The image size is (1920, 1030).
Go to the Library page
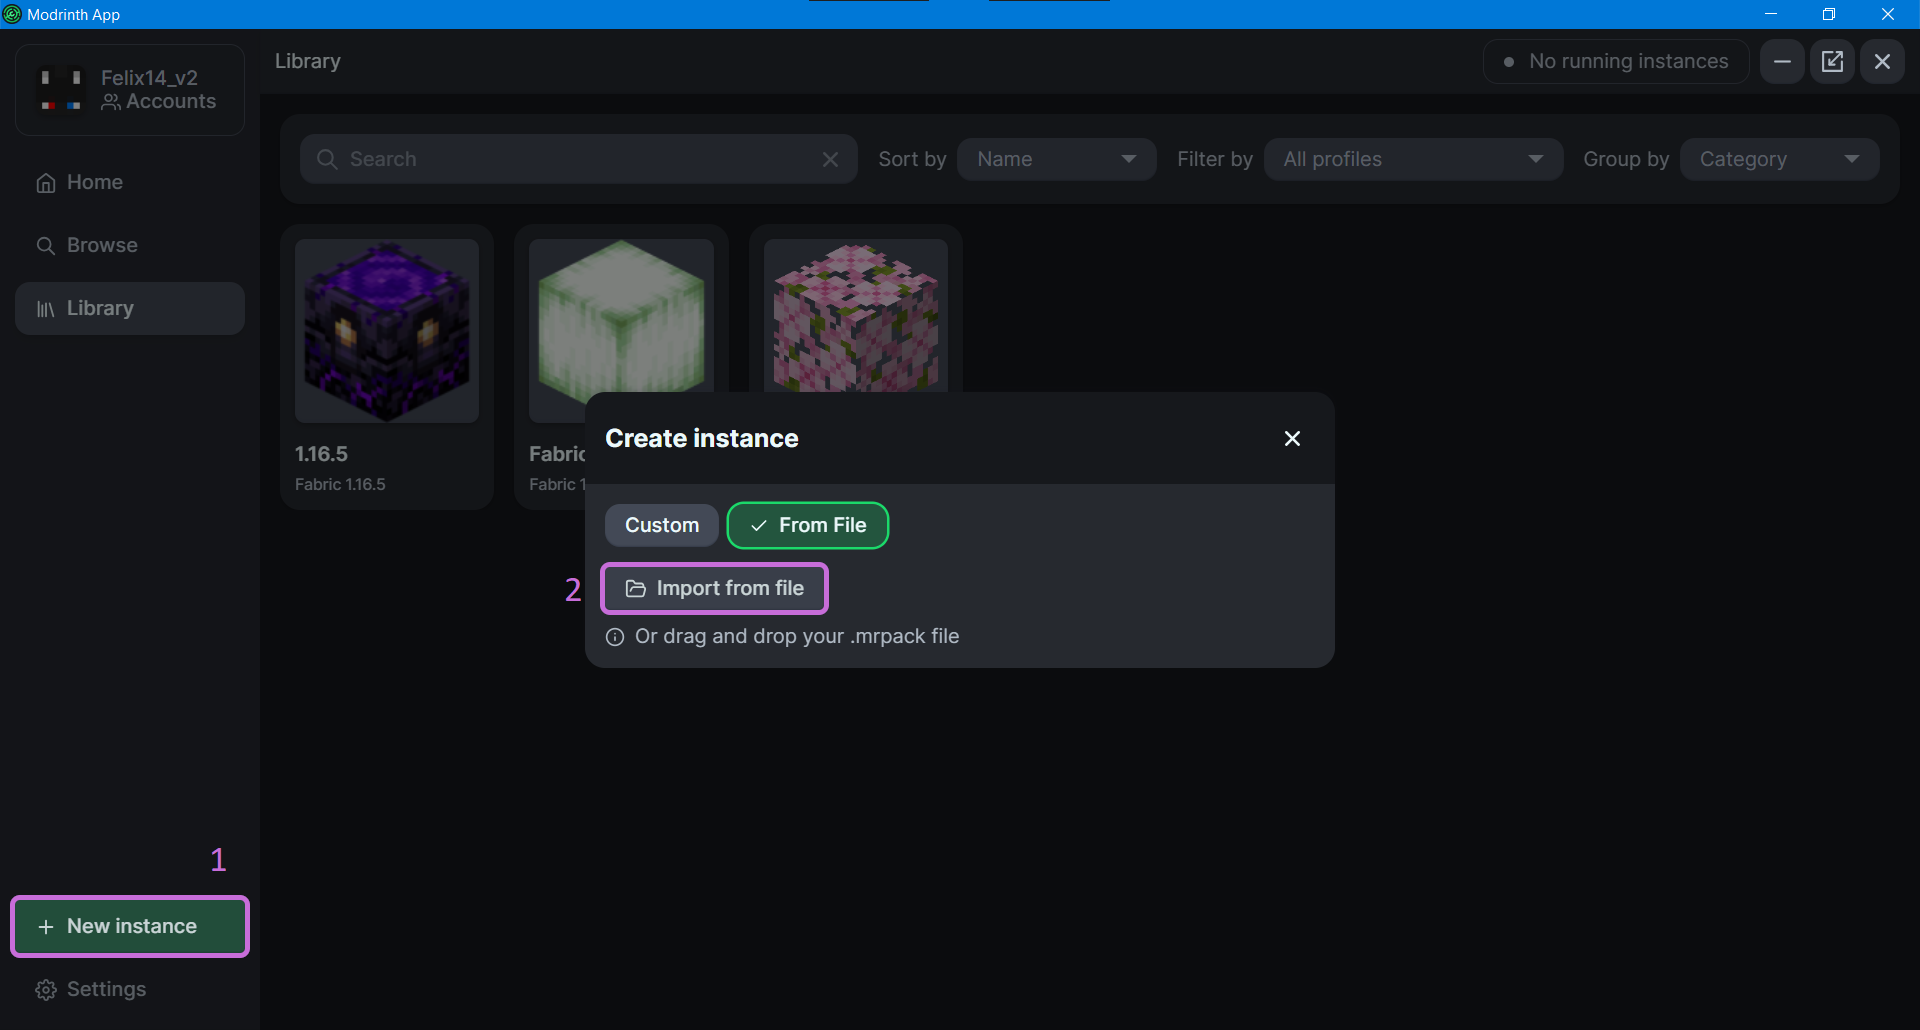tap(130, 308)
